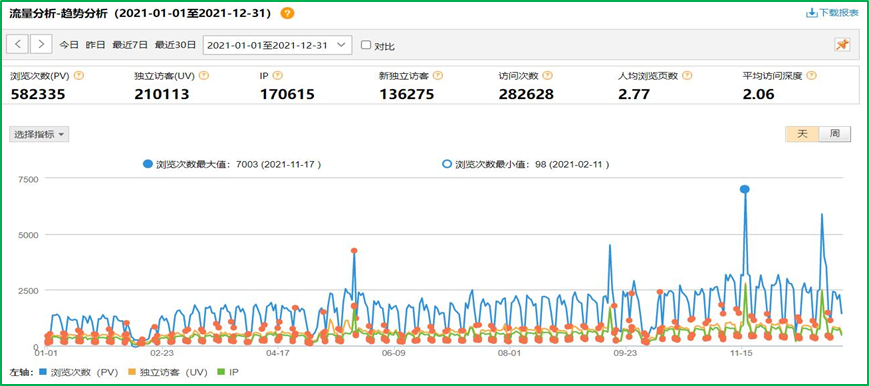Select 最近7日 time filter
The height and width of the screenshot is (386, 869).
pyautogui.click(x=130, y=45)
